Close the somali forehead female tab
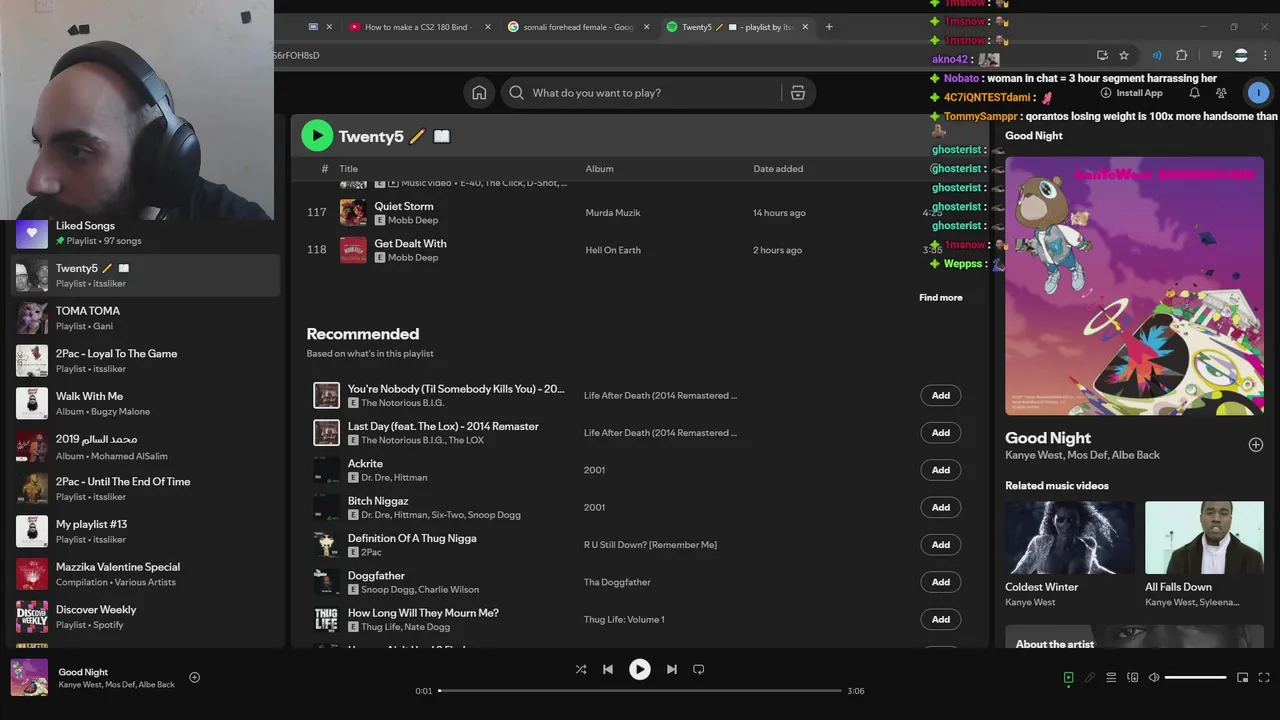 click(647, 27)
